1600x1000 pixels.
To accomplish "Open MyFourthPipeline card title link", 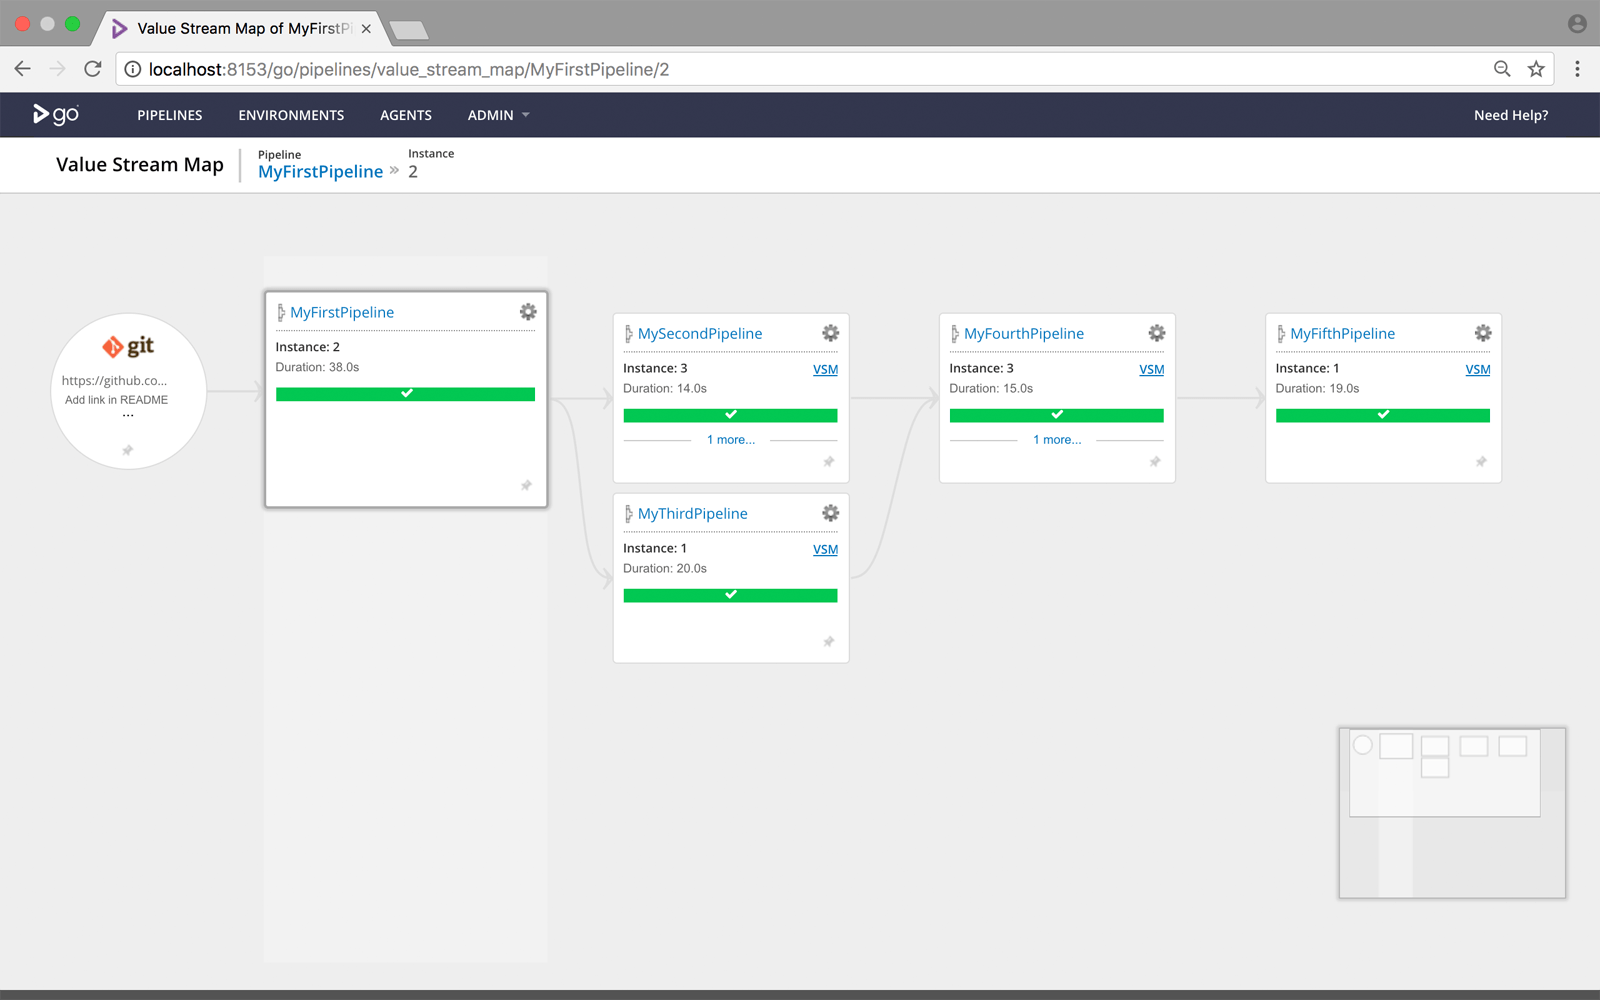I will (1024, 333).
